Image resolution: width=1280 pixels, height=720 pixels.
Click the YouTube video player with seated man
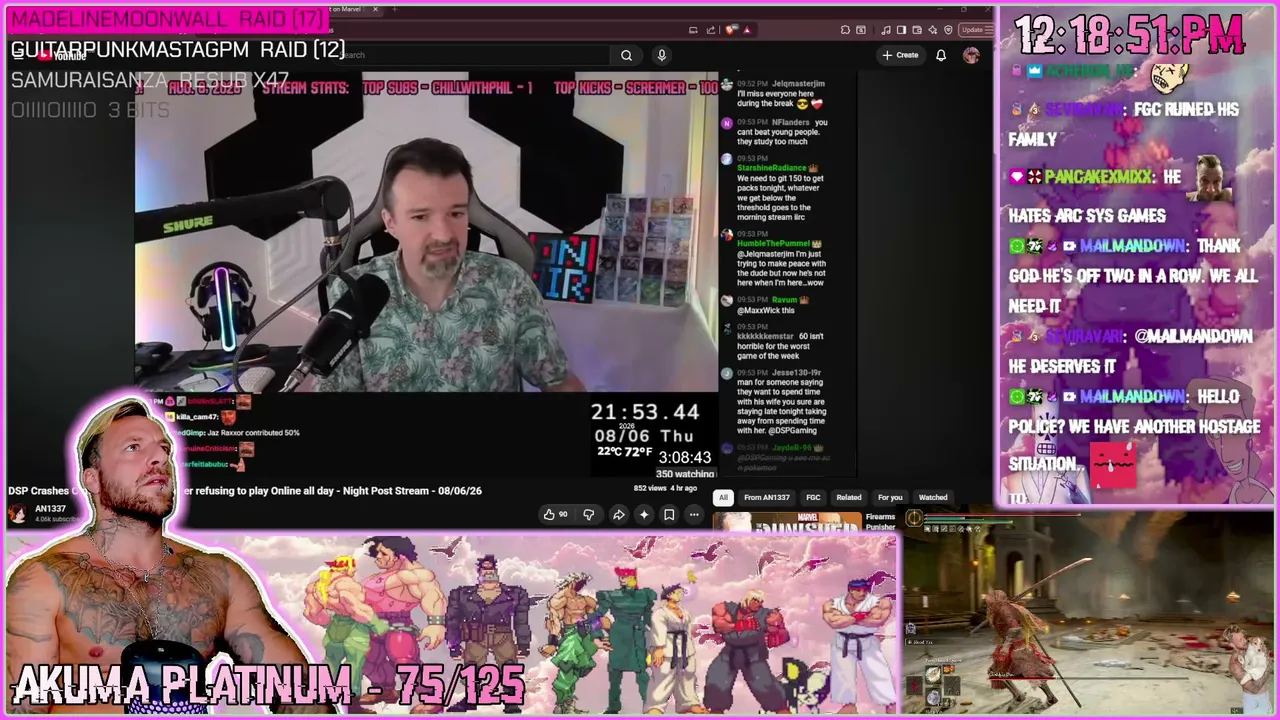pyautogui.click(x=427, y=232)
